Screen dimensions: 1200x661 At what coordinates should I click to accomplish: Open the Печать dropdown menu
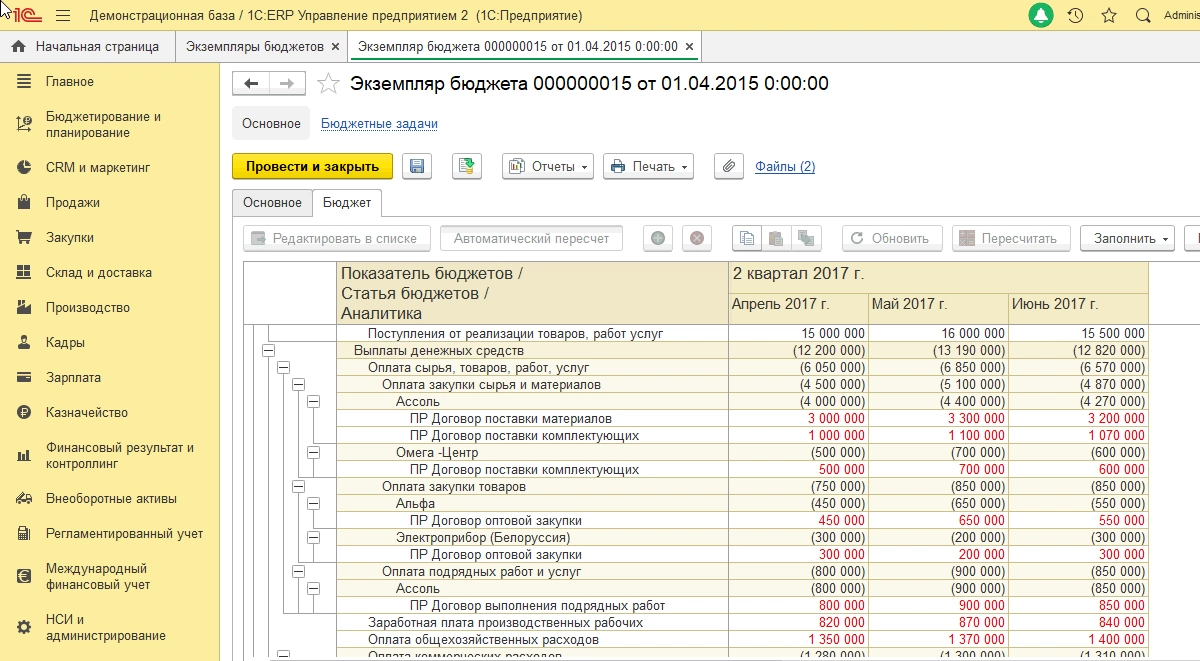pos(648,167)
